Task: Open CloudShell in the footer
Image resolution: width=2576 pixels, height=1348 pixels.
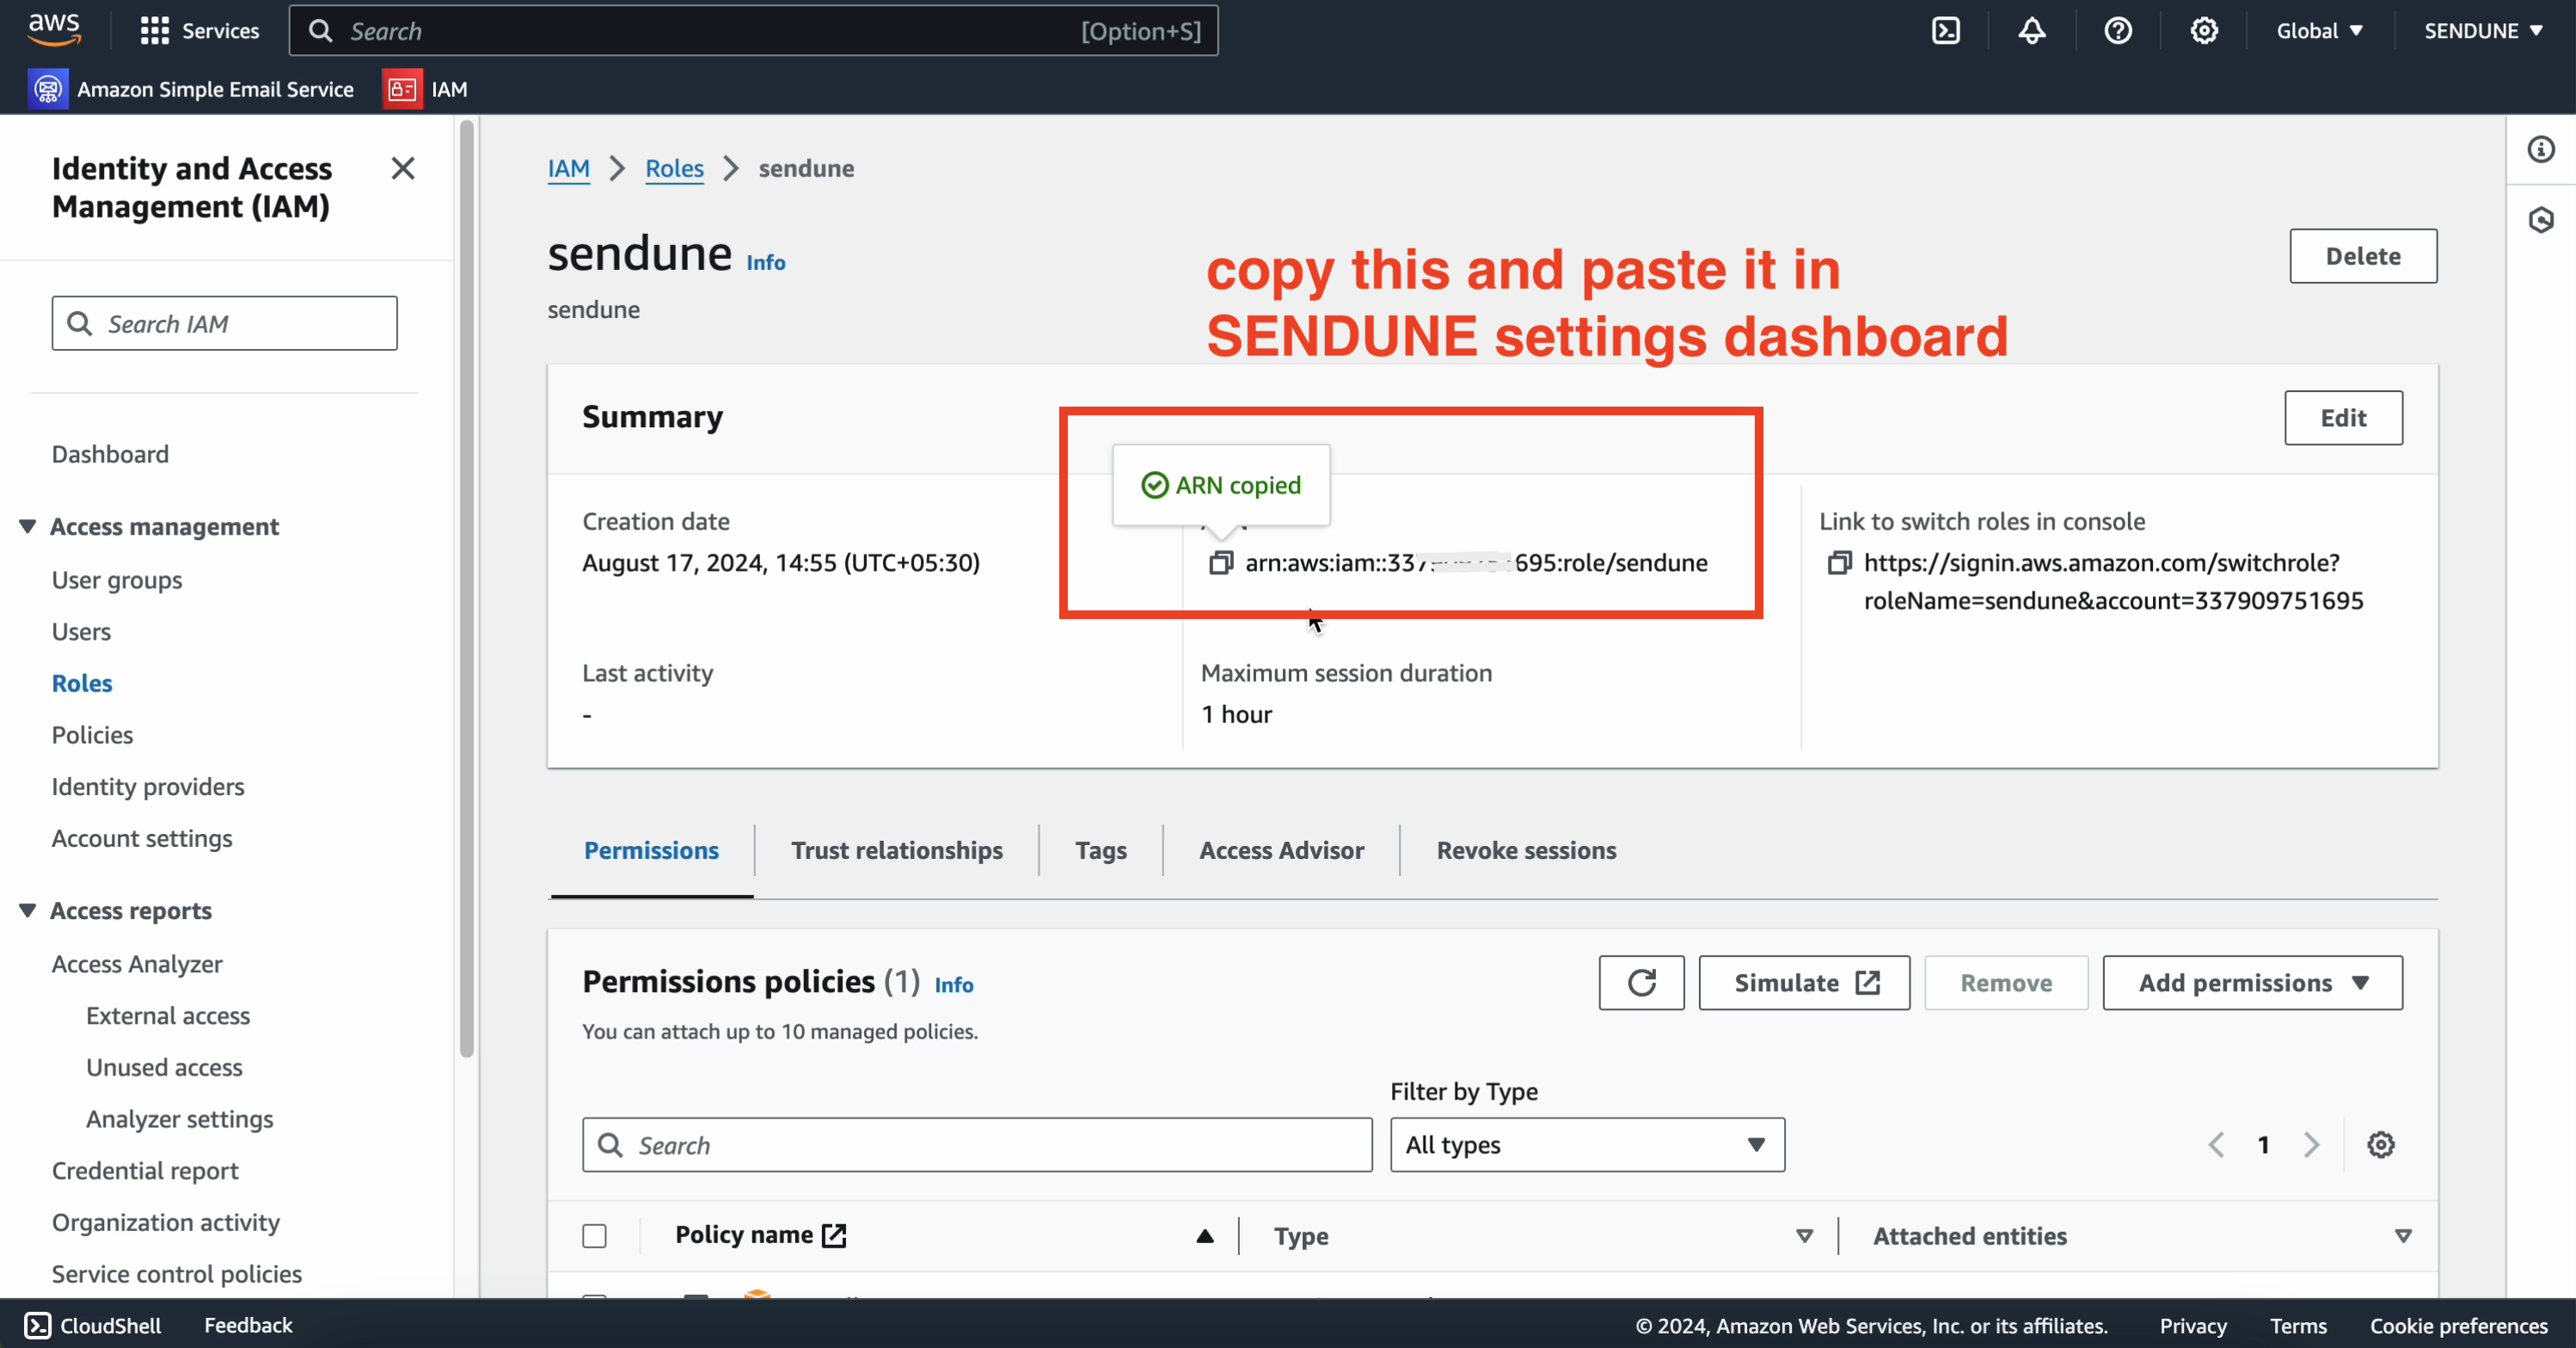Action: tap(92, 1325)
